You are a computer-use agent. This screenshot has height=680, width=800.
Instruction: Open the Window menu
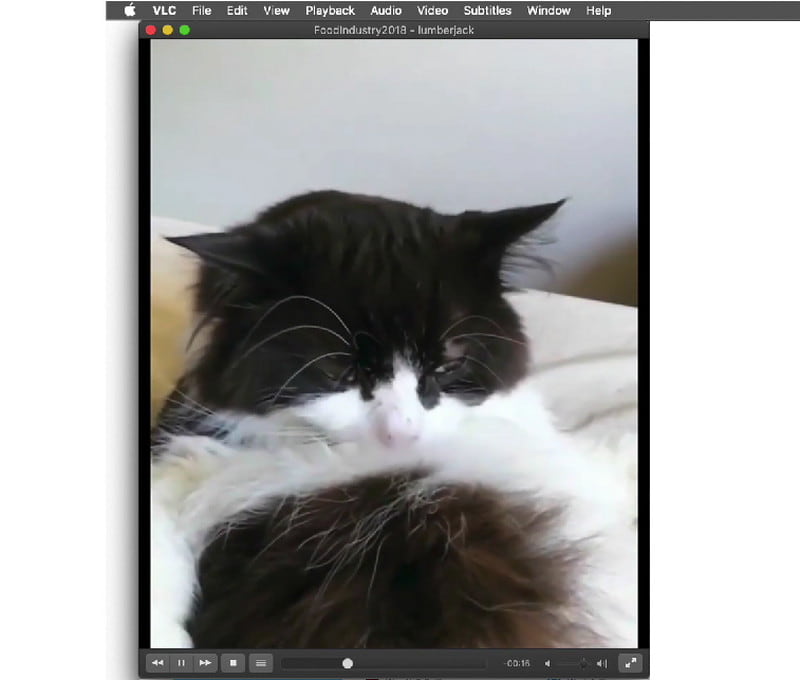click(x=548, y=11)
